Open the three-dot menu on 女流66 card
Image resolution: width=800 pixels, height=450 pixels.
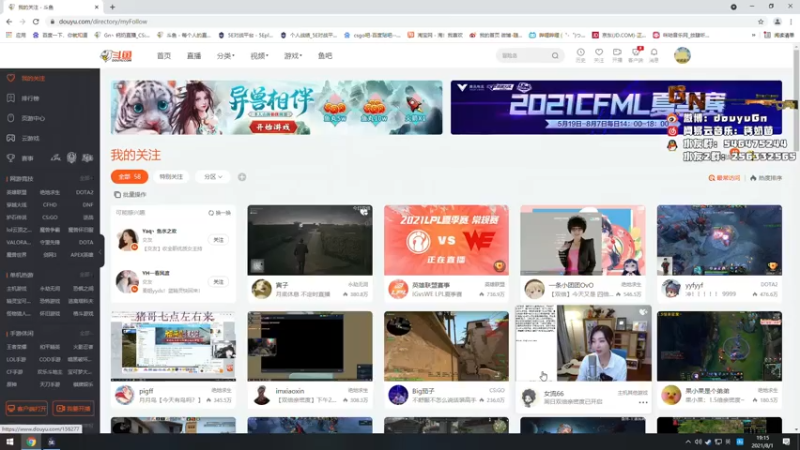tap(643, 403)
